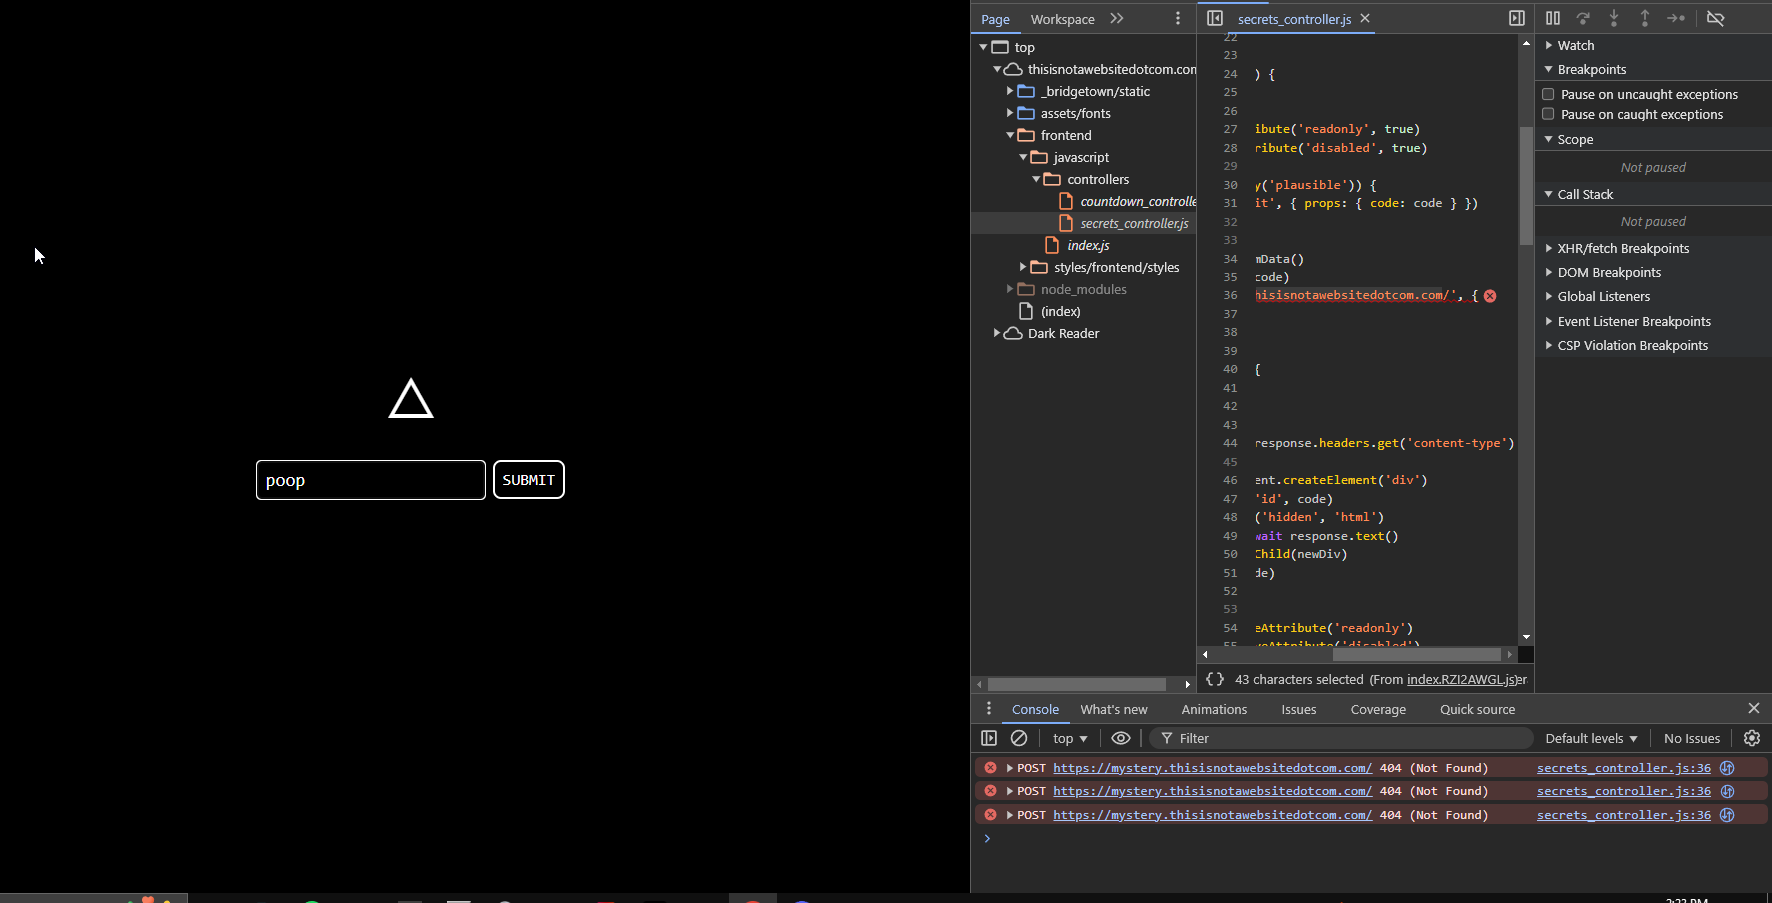Click the create live expression eye icon
This screenshot has height=903, width=1772.
pos(1121,738)
